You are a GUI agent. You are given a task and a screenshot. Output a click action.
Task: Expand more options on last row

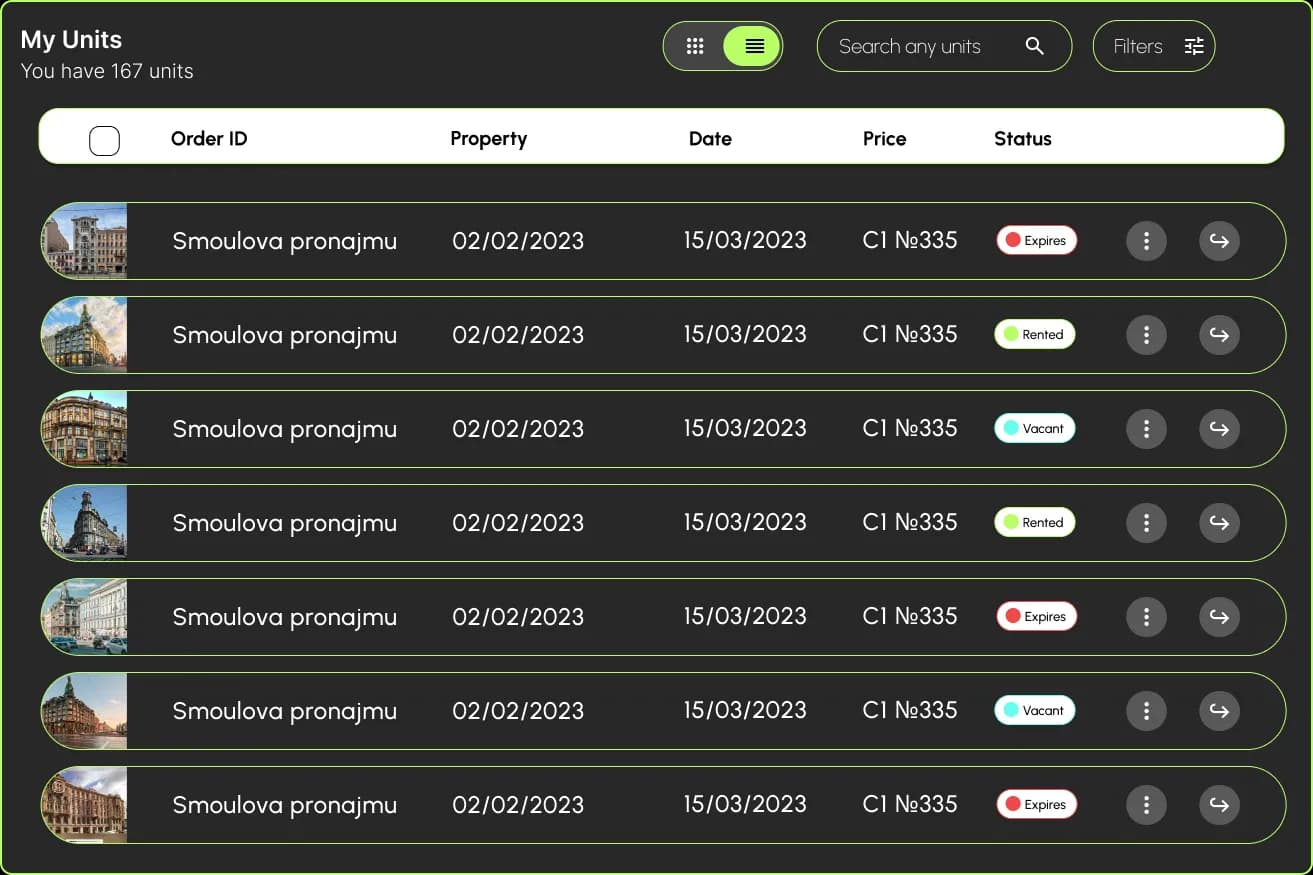(1146, 805)
